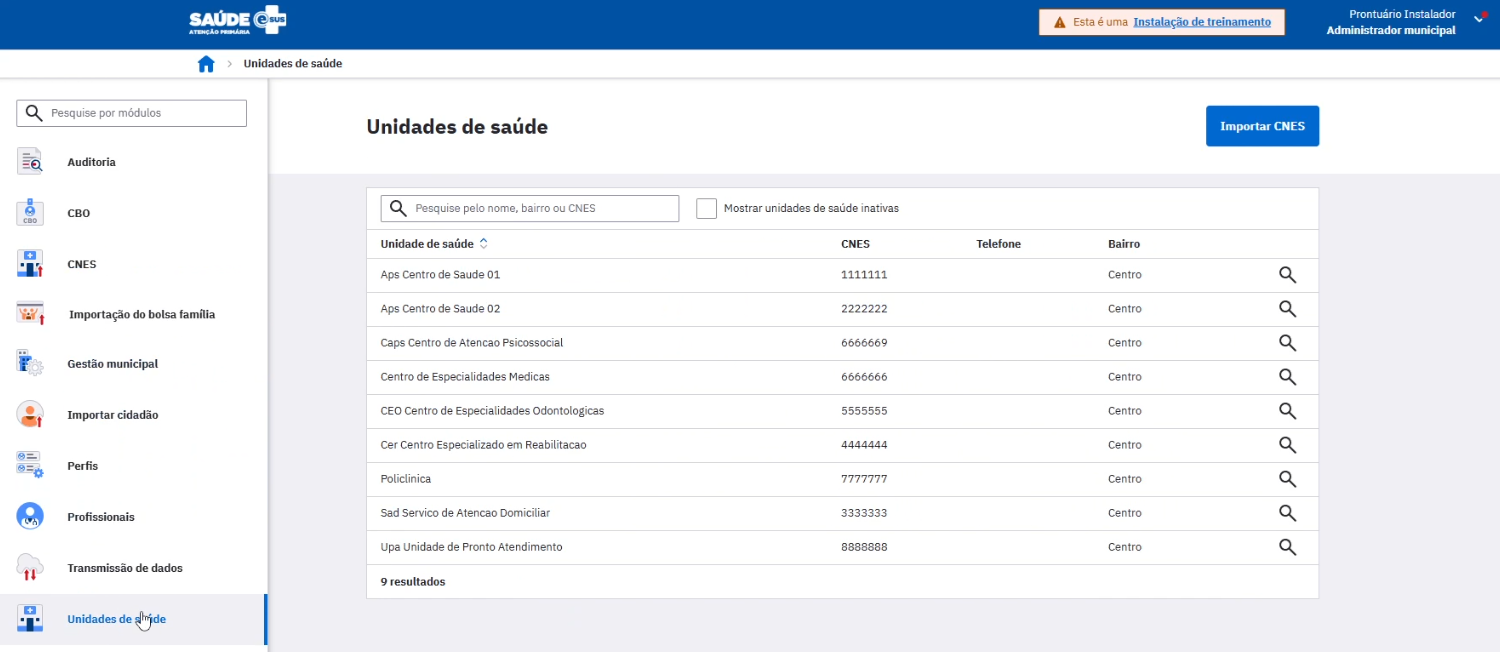Open magnifier for Caps Centro de Atencao Psicossocial

(x=1287, y=343)
